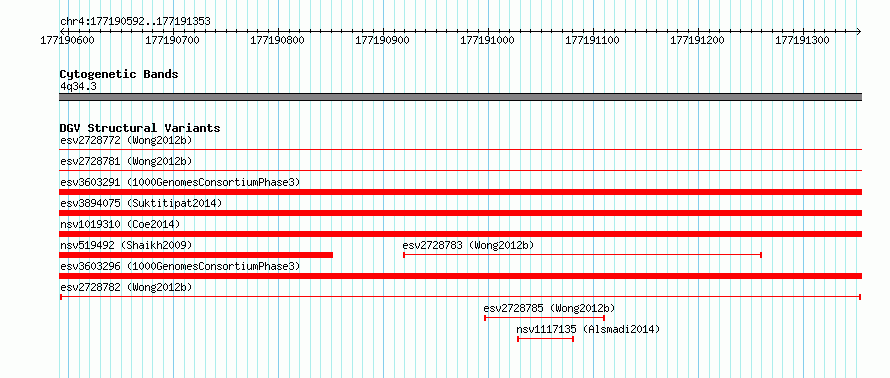Click the bracketed span of esv2728785
Screen dimensions: 890x378
tap(544, 318)
